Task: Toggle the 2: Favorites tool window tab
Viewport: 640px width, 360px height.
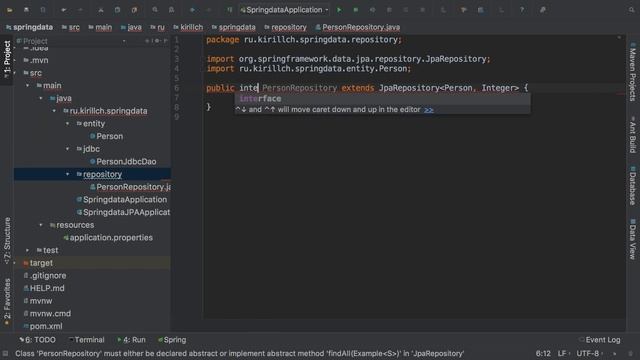Action: point(7,302)
